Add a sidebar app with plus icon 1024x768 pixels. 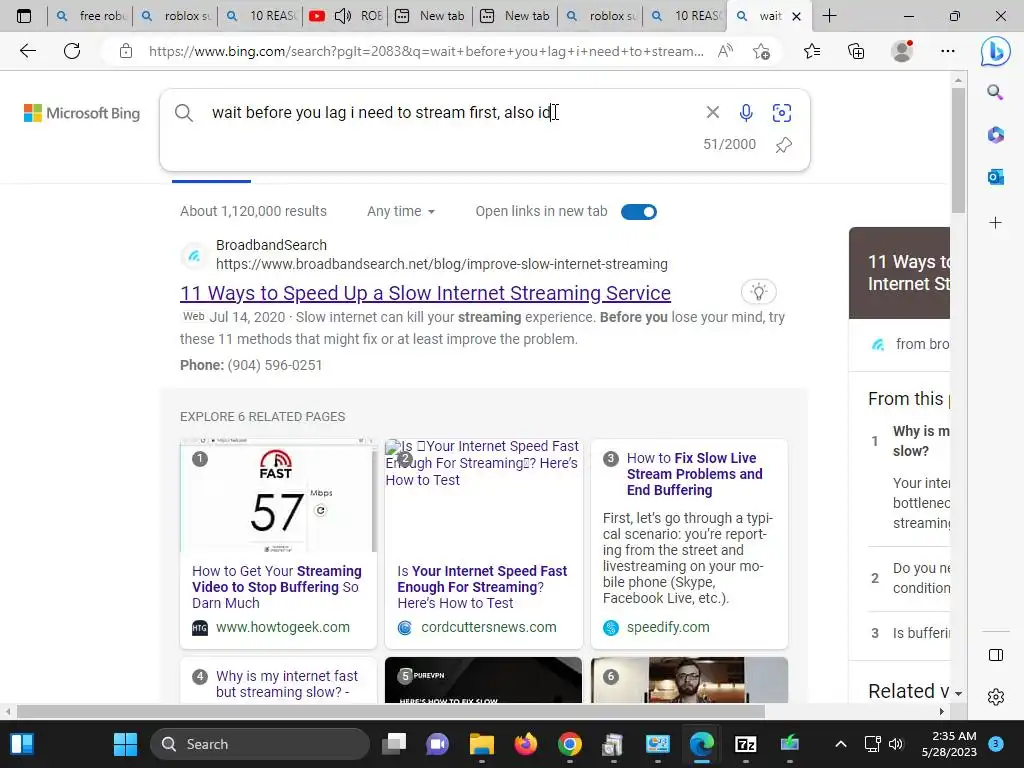click(995, 223)
